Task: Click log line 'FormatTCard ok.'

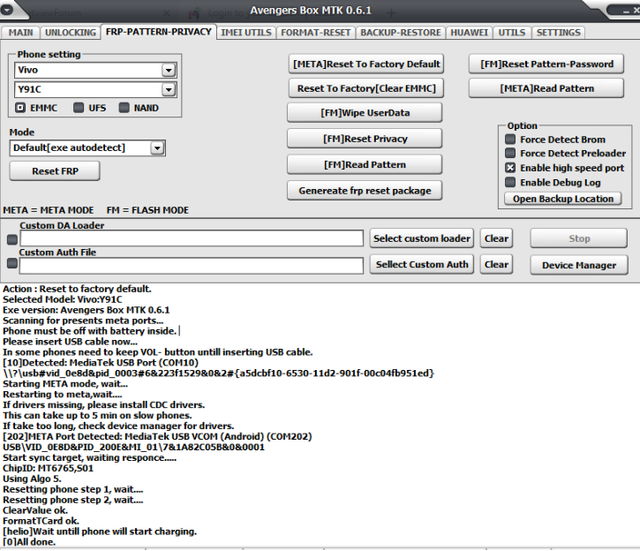Action: (x=41, y=521)
